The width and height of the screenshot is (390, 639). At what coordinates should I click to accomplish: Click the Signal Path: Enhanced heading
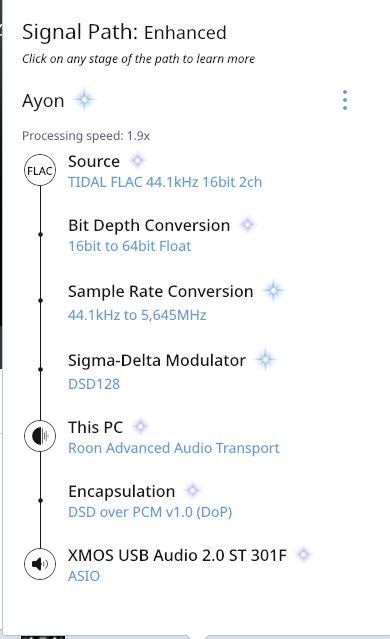[124, 32]
